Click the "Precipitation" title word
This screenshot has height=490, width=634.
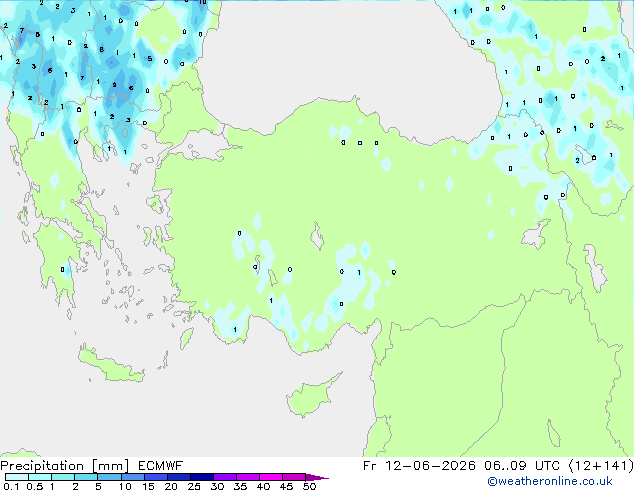tap(42, 466)
